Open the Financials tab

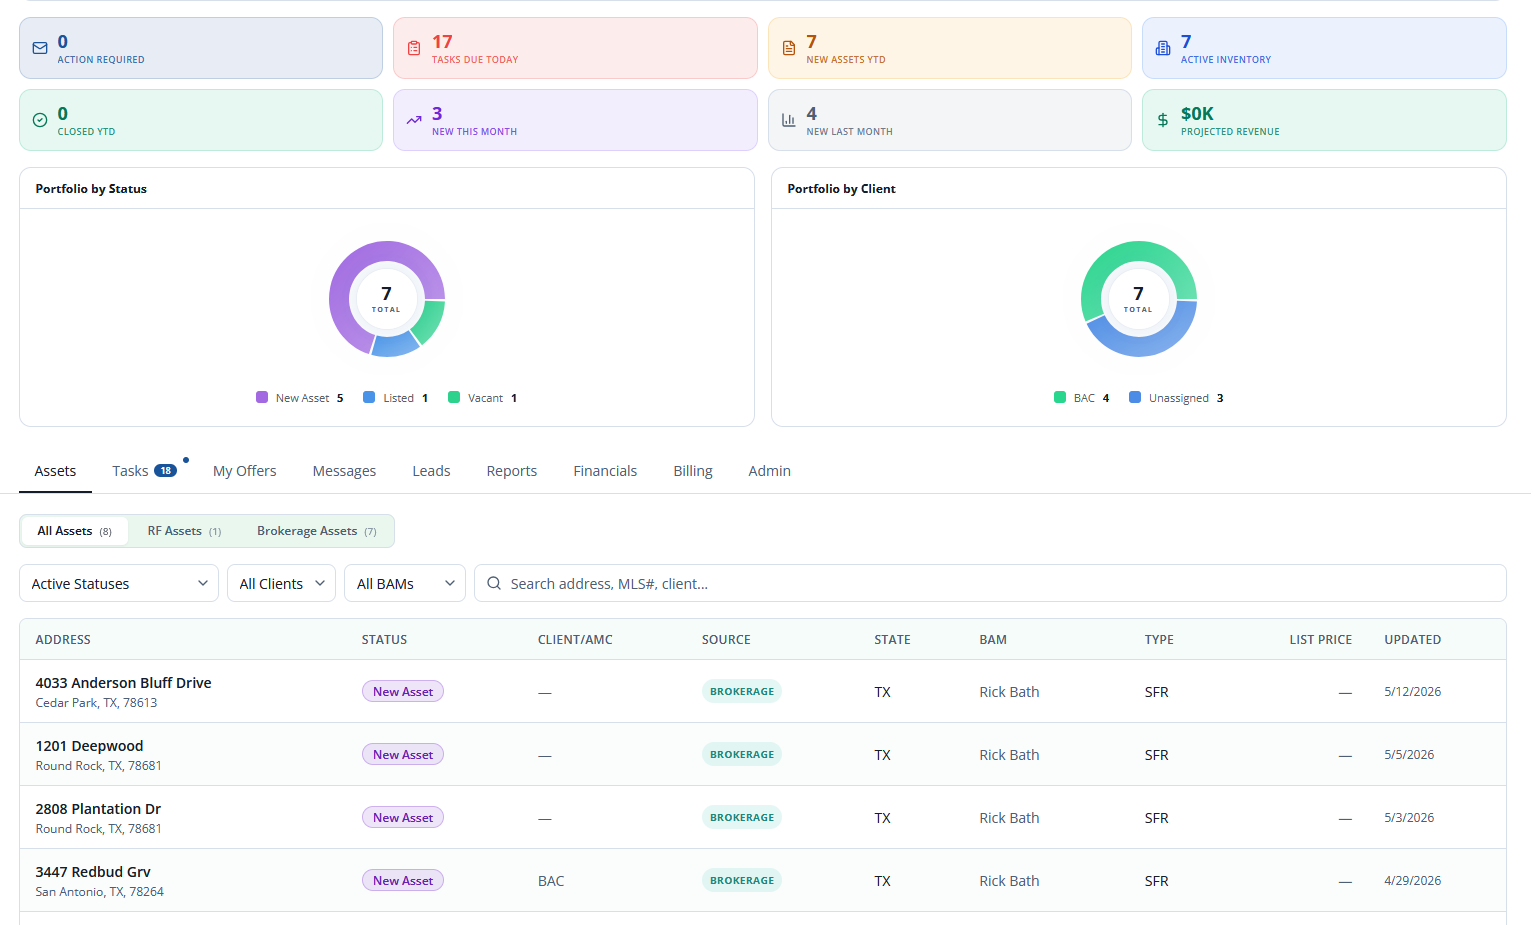tap(605, 471)
